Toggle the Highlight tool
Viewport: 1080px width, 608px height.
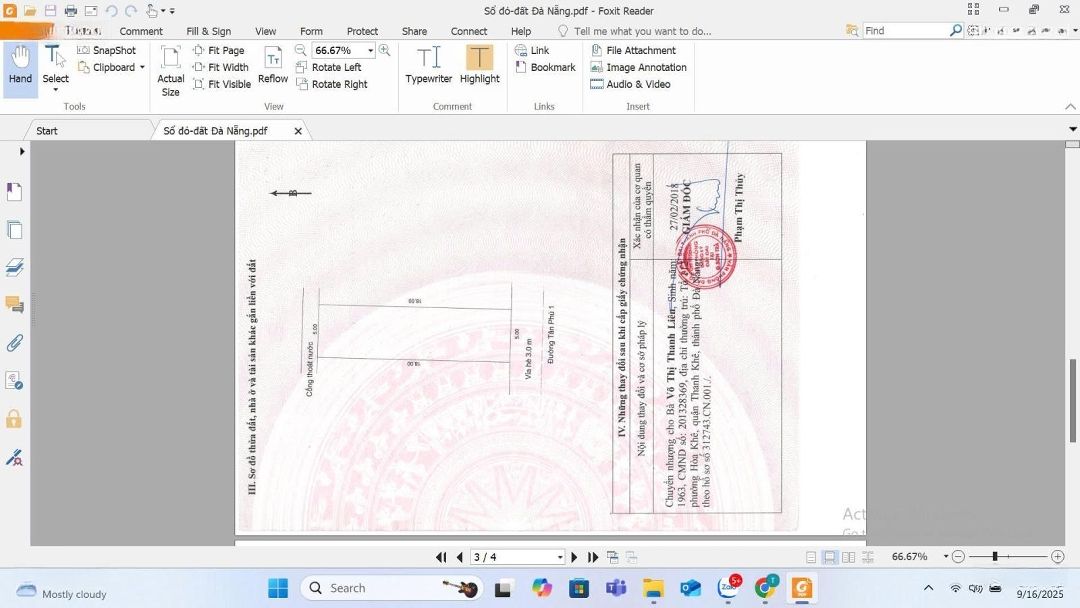click(x=479, y=64)
